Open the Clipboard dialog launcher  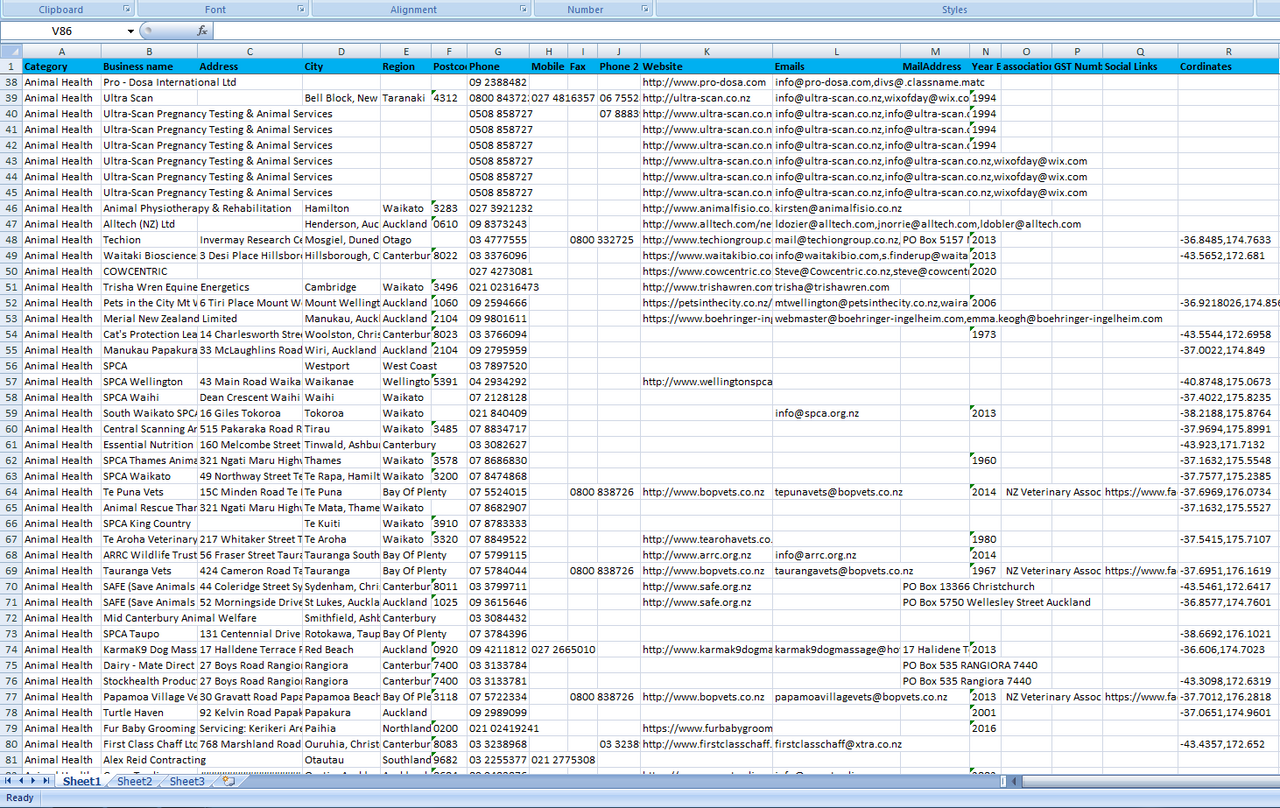127,9
